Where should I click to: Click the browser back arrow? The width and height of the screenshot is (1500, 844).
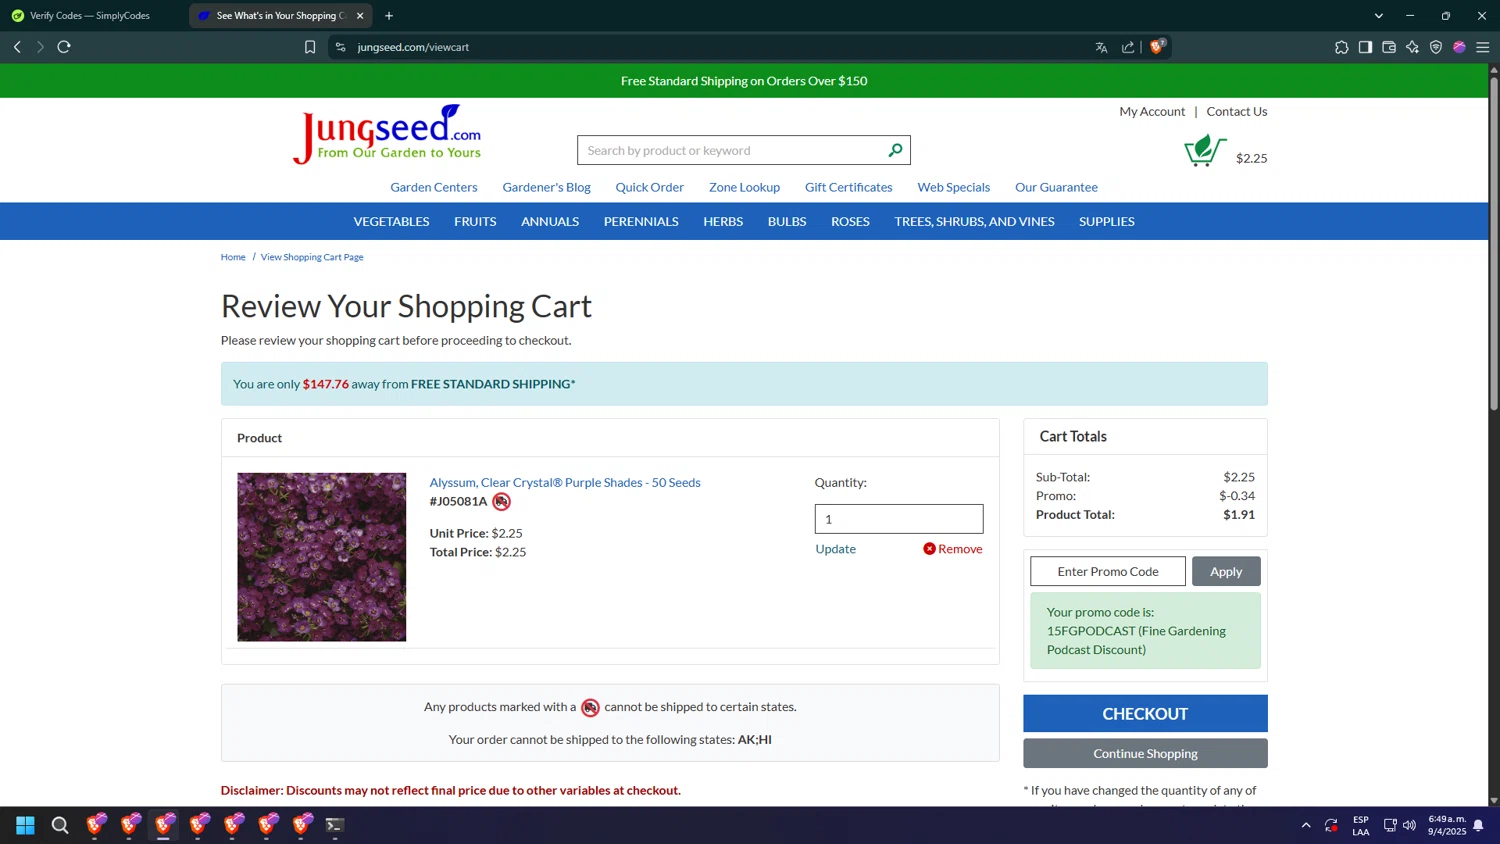point(17,47)
